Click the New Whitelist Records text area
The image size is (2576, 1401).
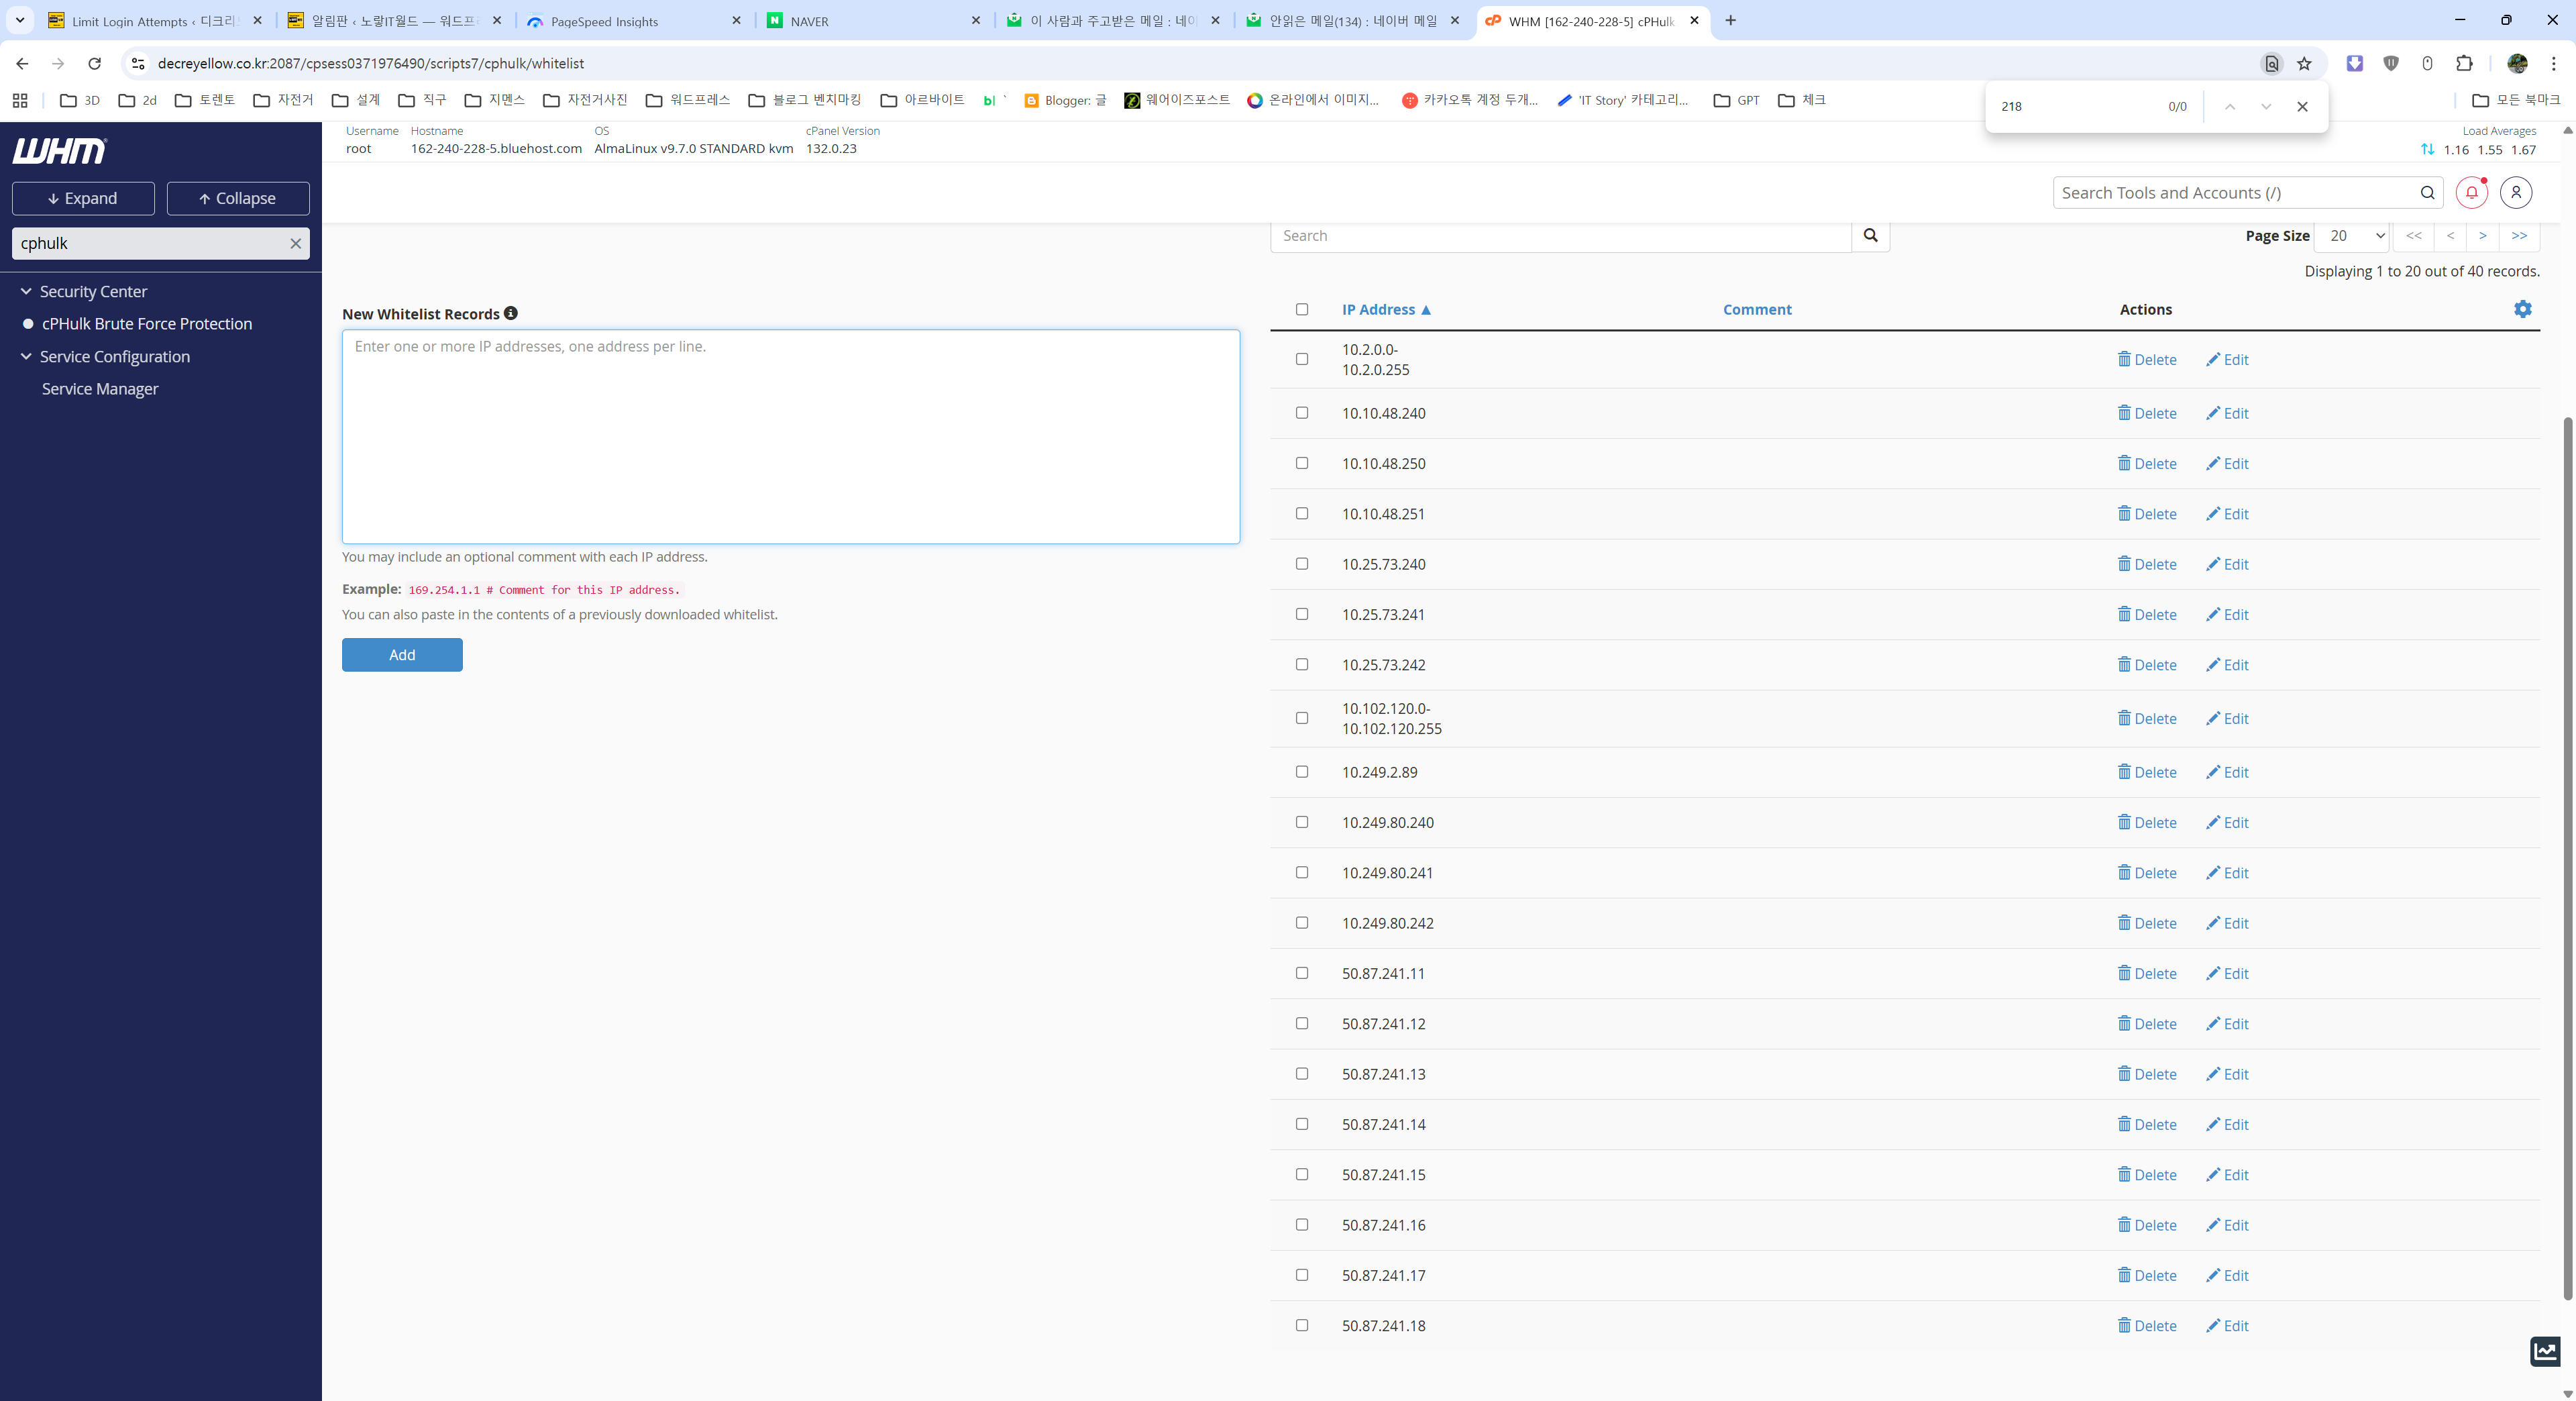[790, 437]
